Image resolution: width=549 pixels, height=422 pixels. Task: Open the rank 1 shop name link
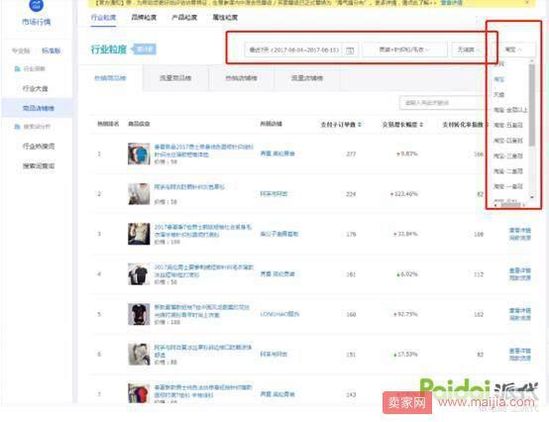[x=278, y=153]
